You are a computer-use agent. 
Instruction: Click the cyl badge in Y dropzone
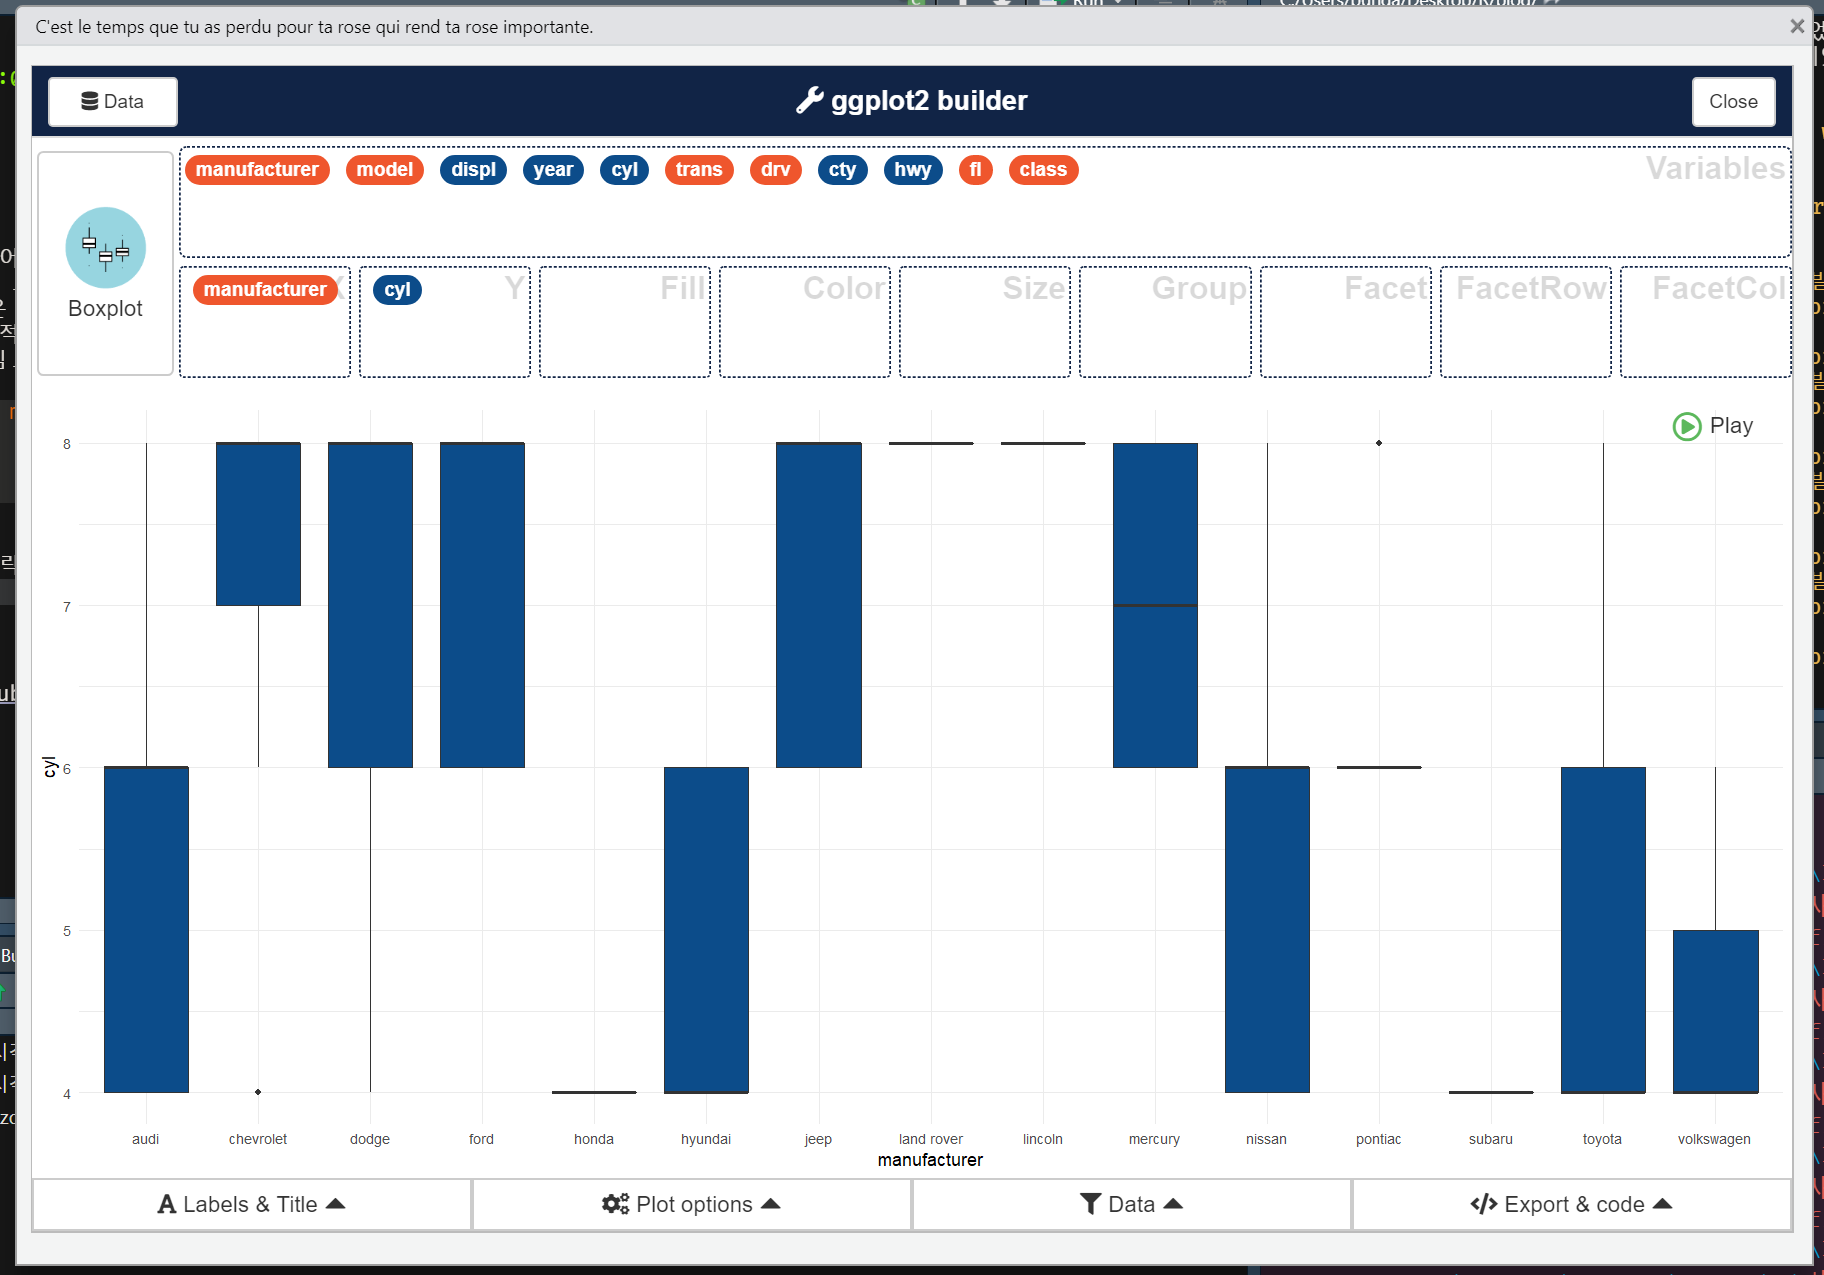coord(397,290)
